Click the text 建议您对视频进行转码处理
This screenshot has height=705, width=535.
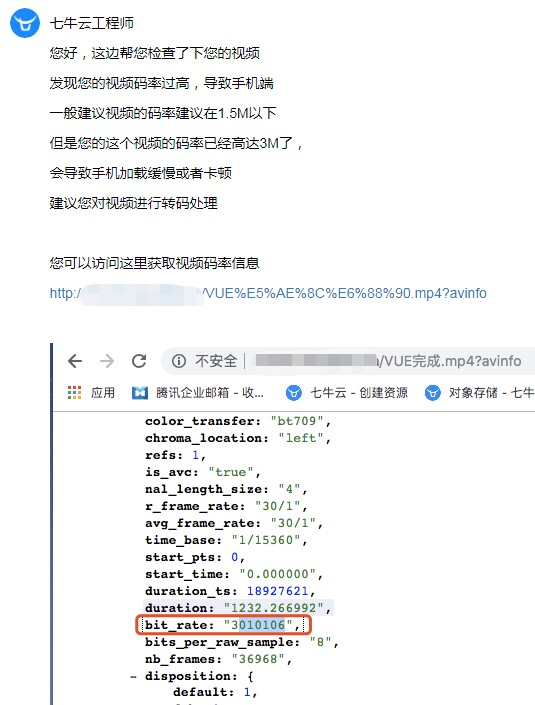[x=134, y=203]
